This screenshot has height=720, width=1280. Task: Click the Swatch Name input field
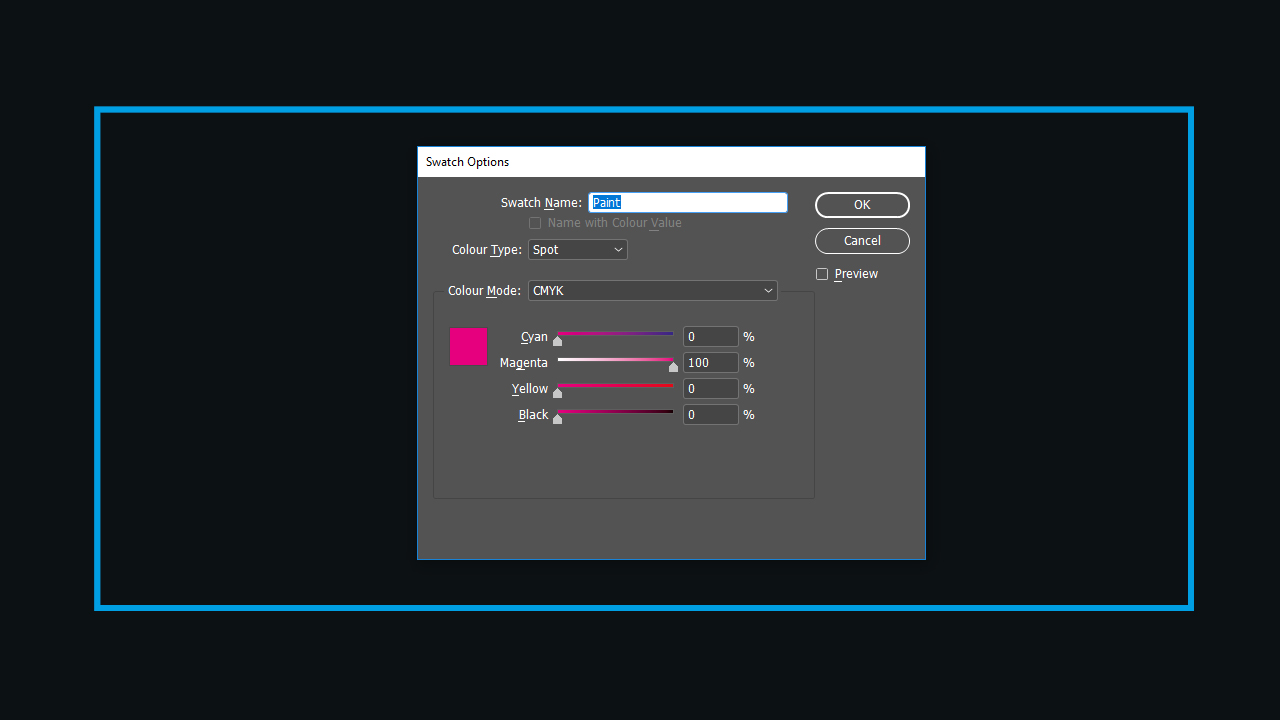click(688, 203)
